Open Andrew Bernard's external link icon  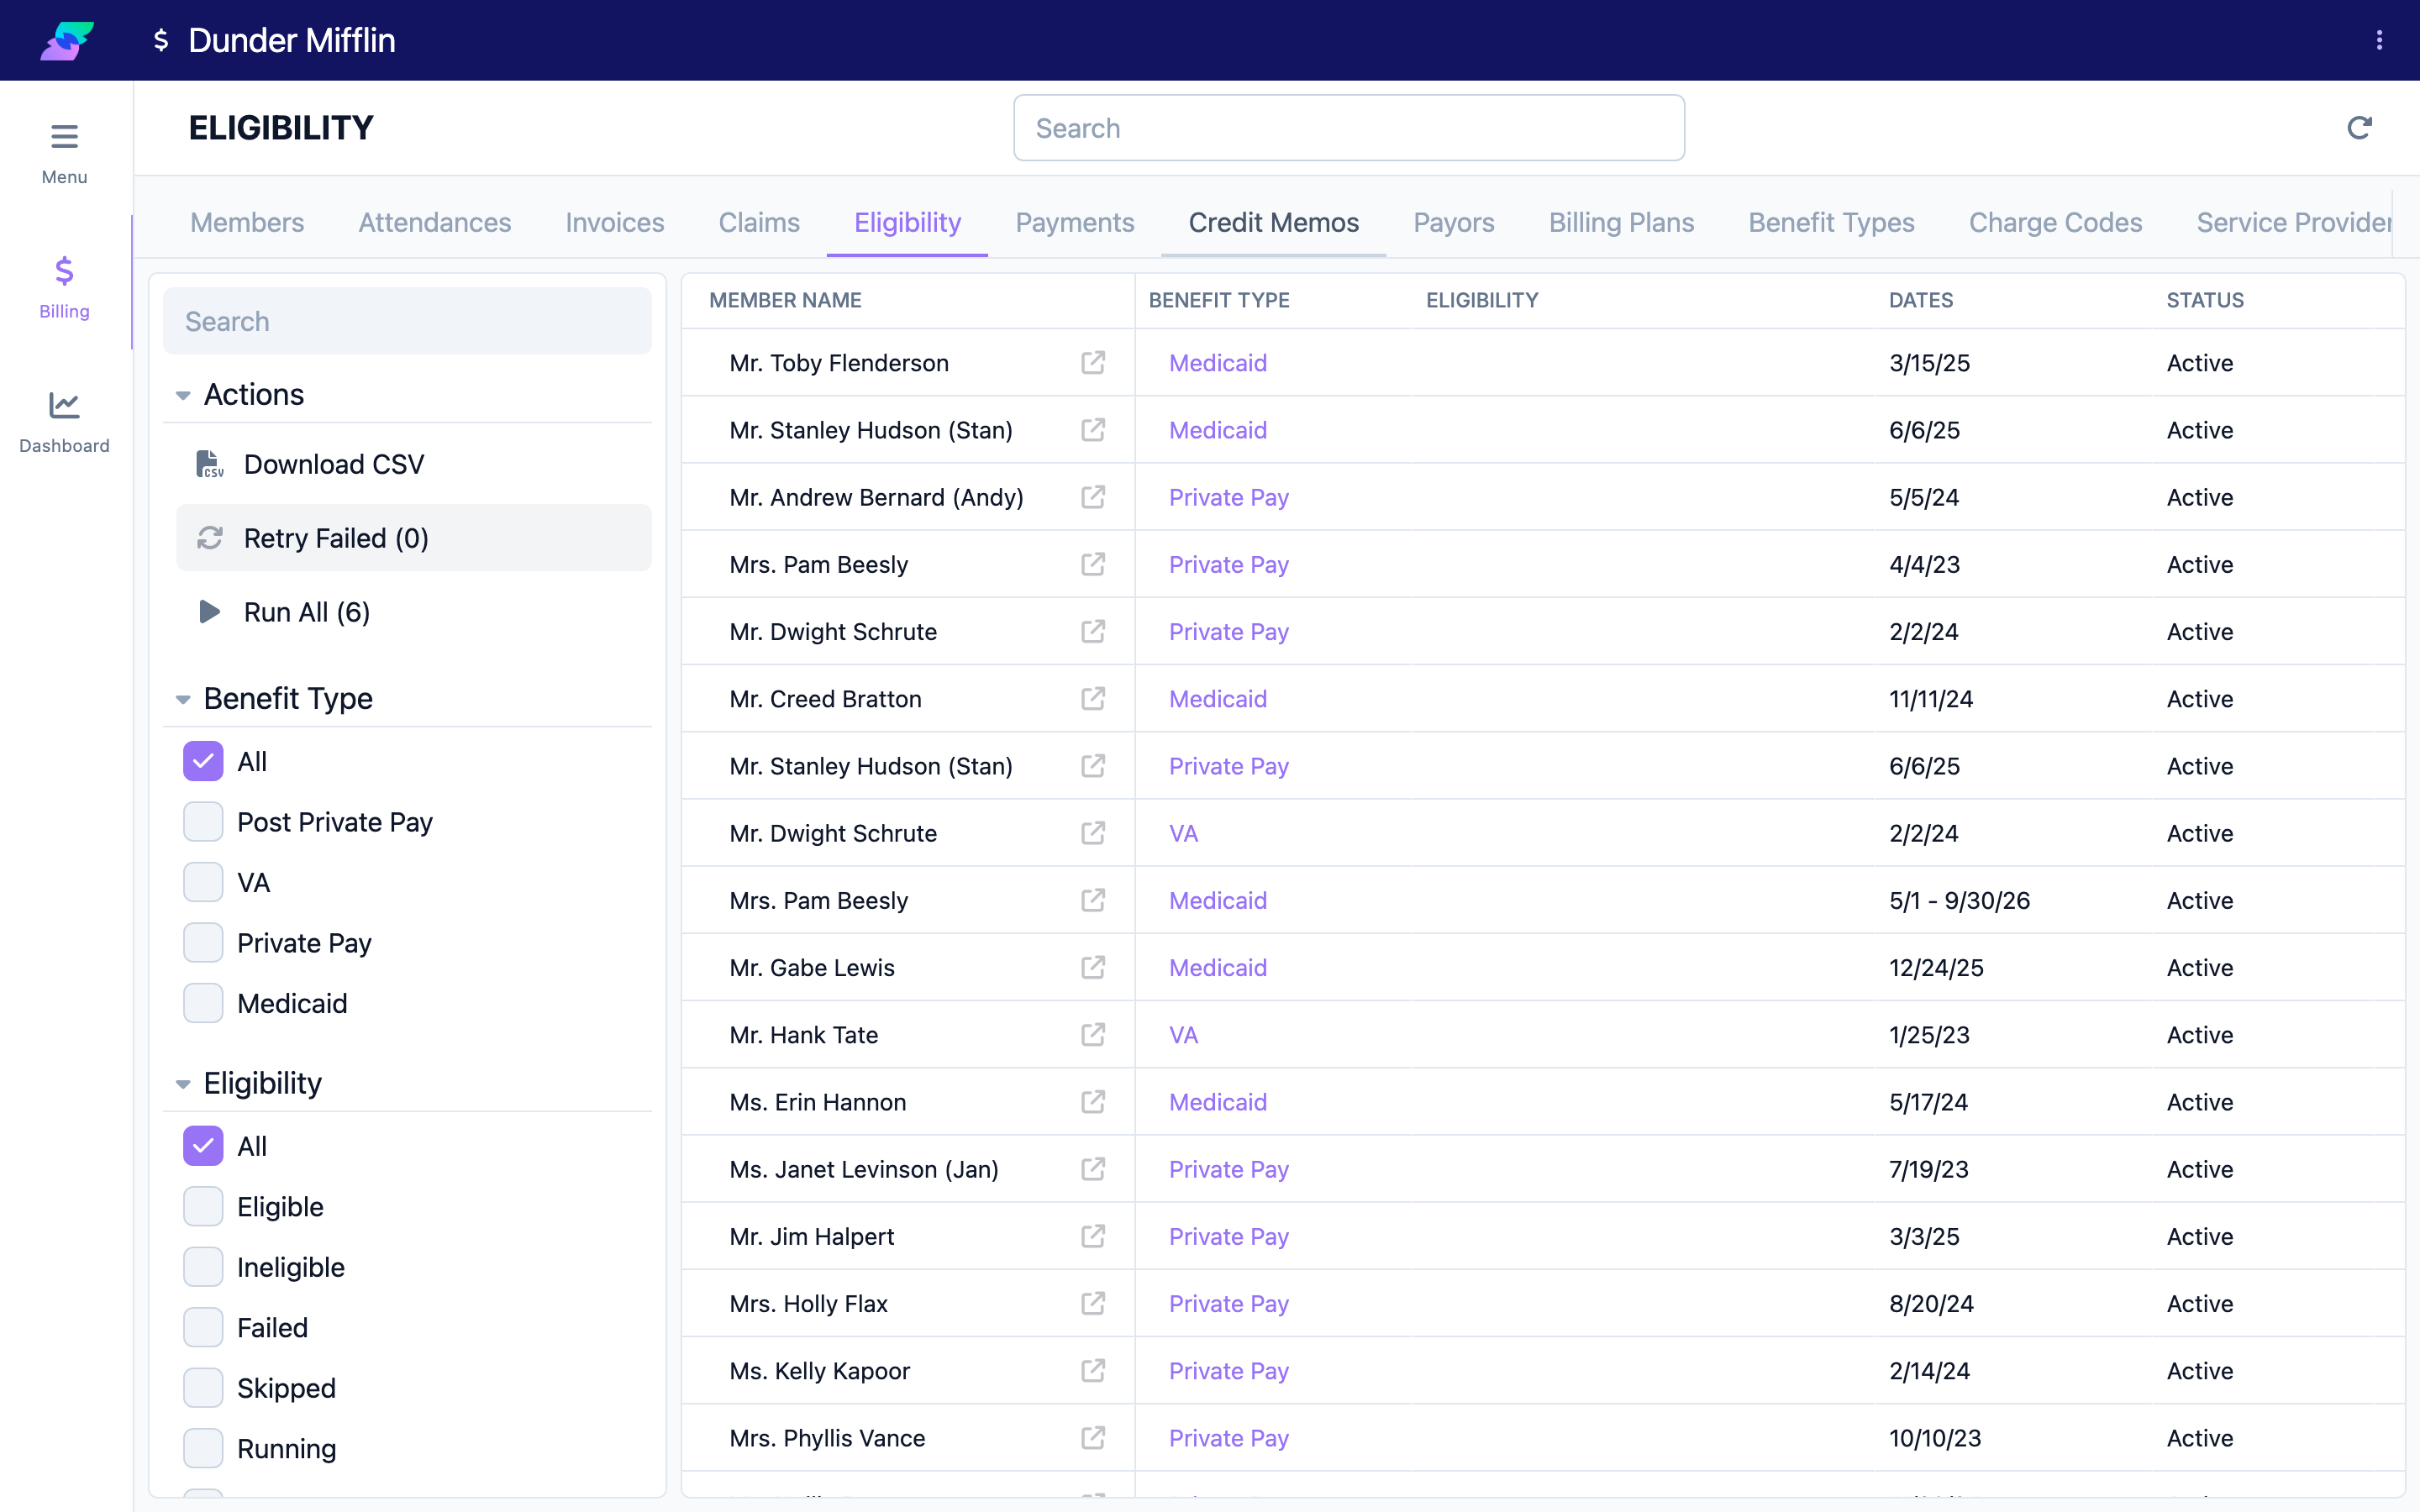1093,497
